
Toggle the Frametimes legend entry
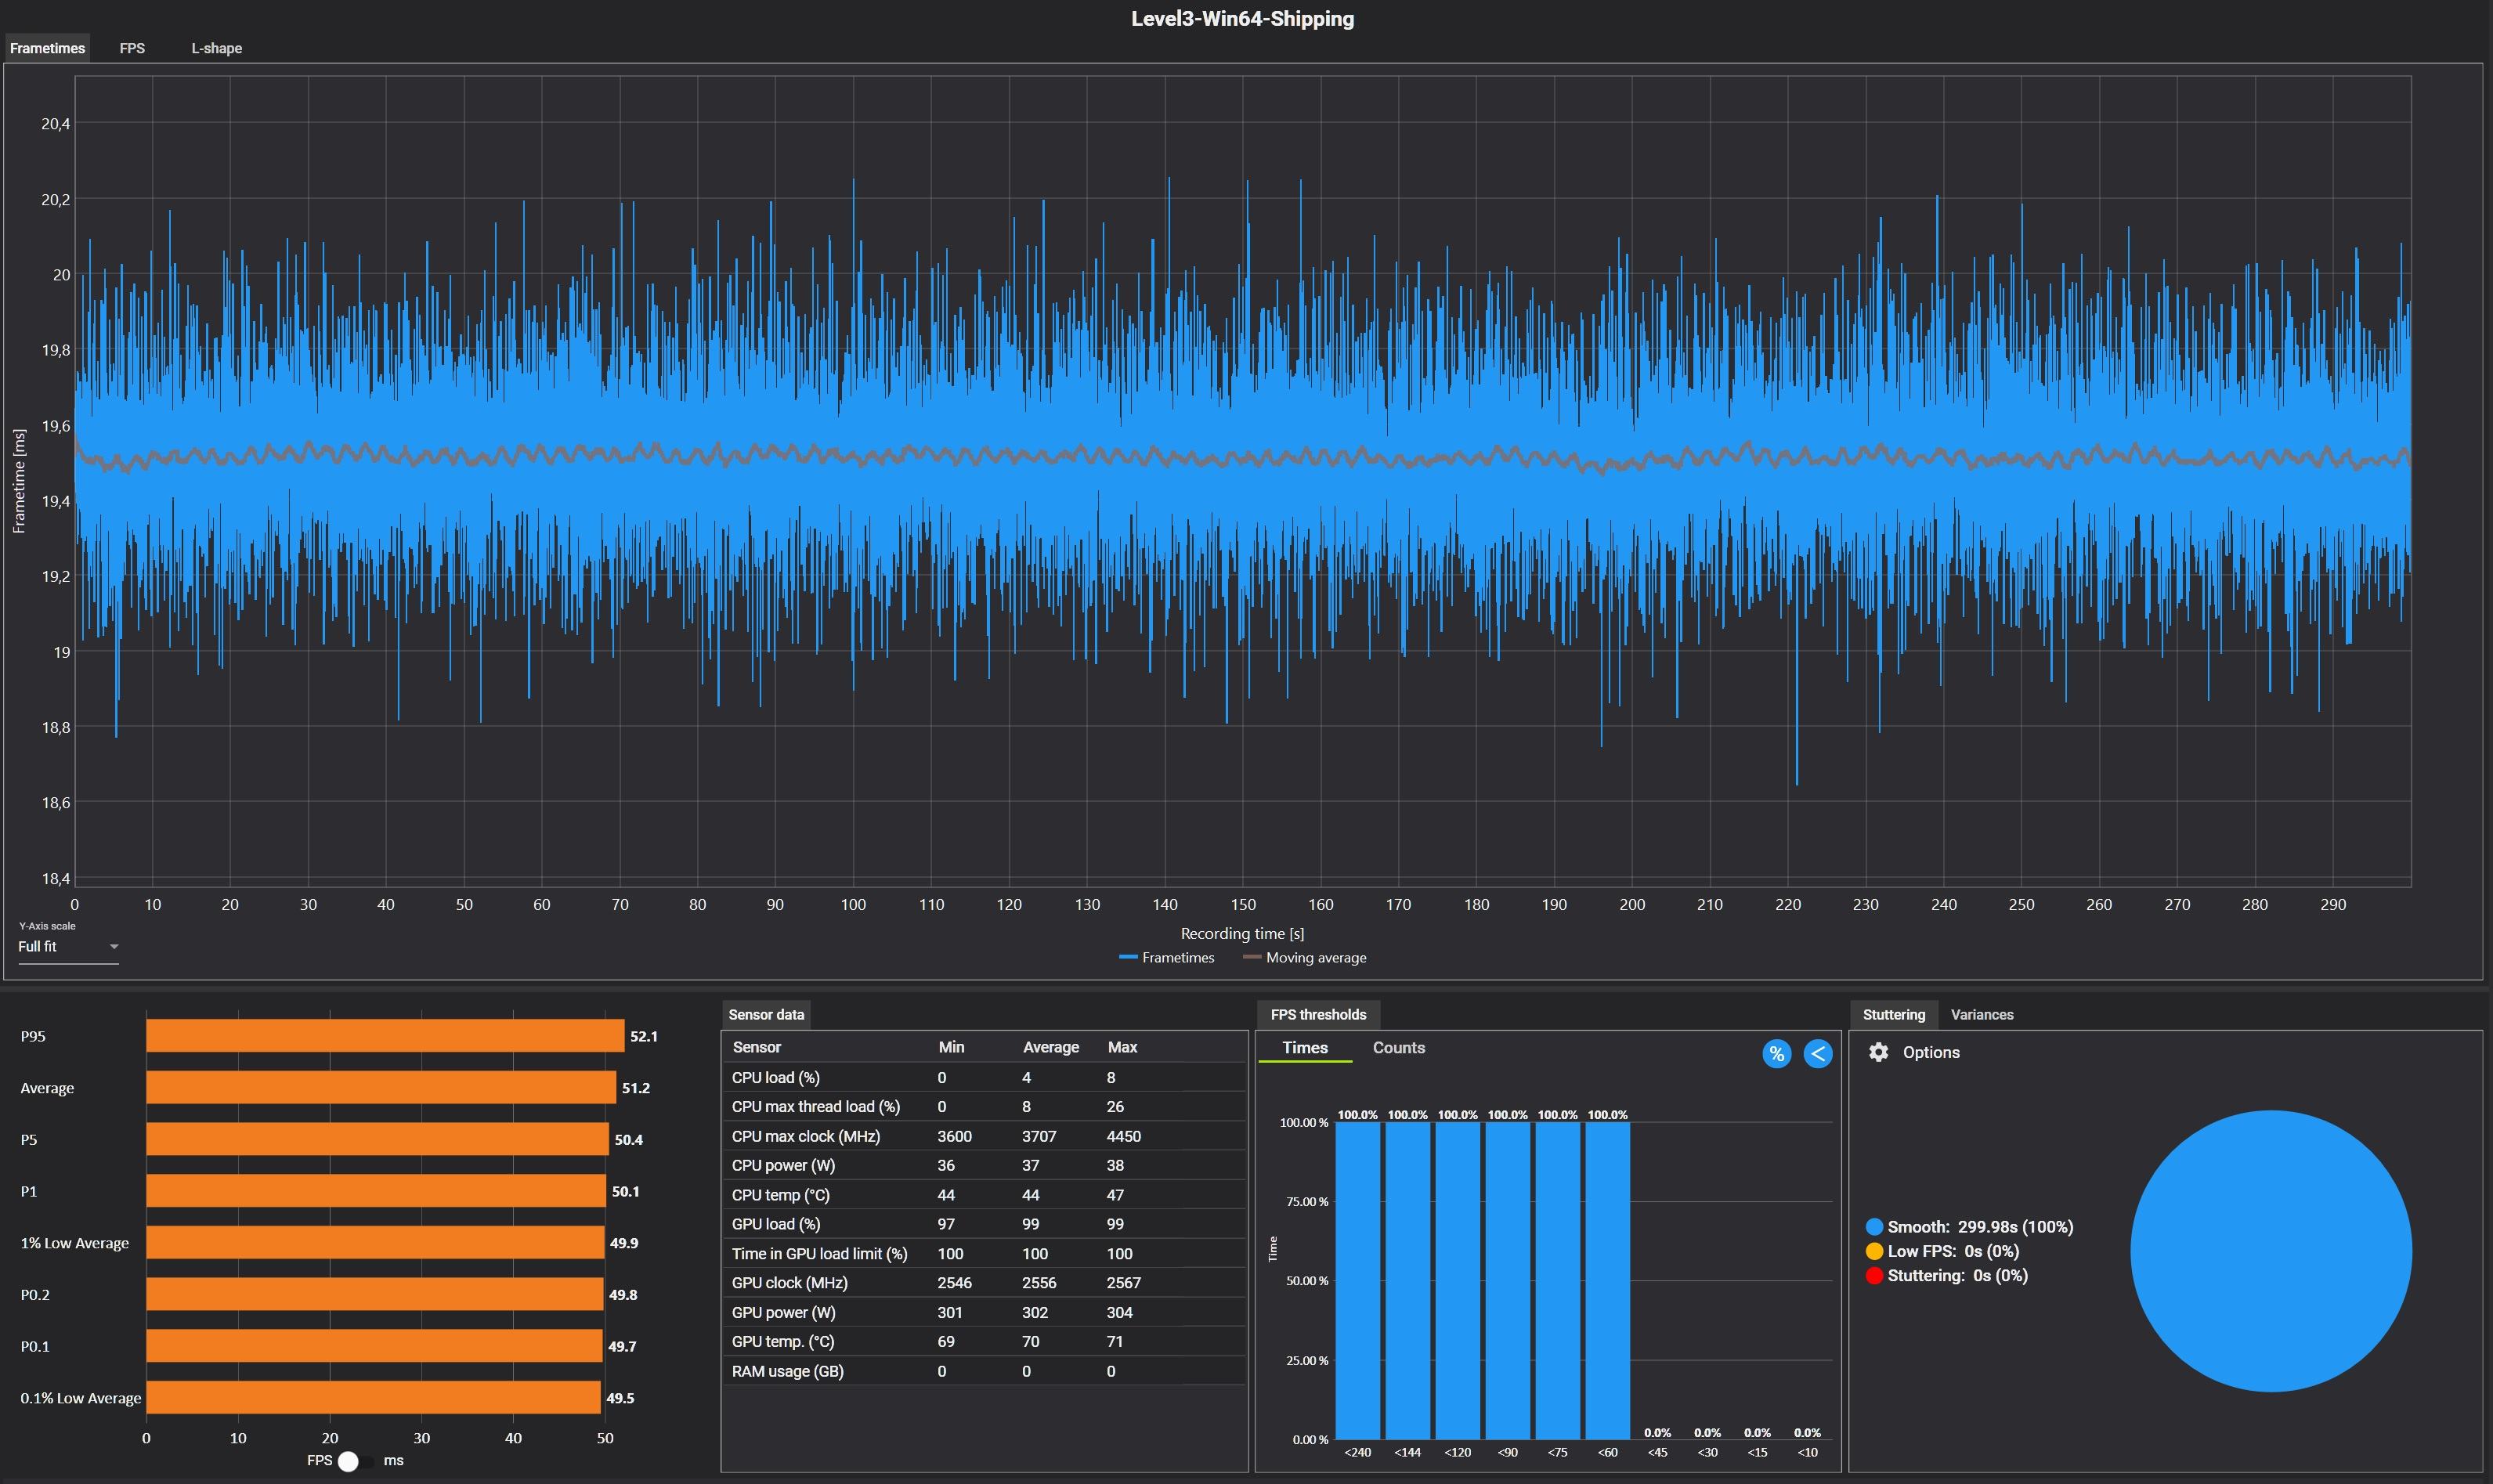pos(1166,958)
